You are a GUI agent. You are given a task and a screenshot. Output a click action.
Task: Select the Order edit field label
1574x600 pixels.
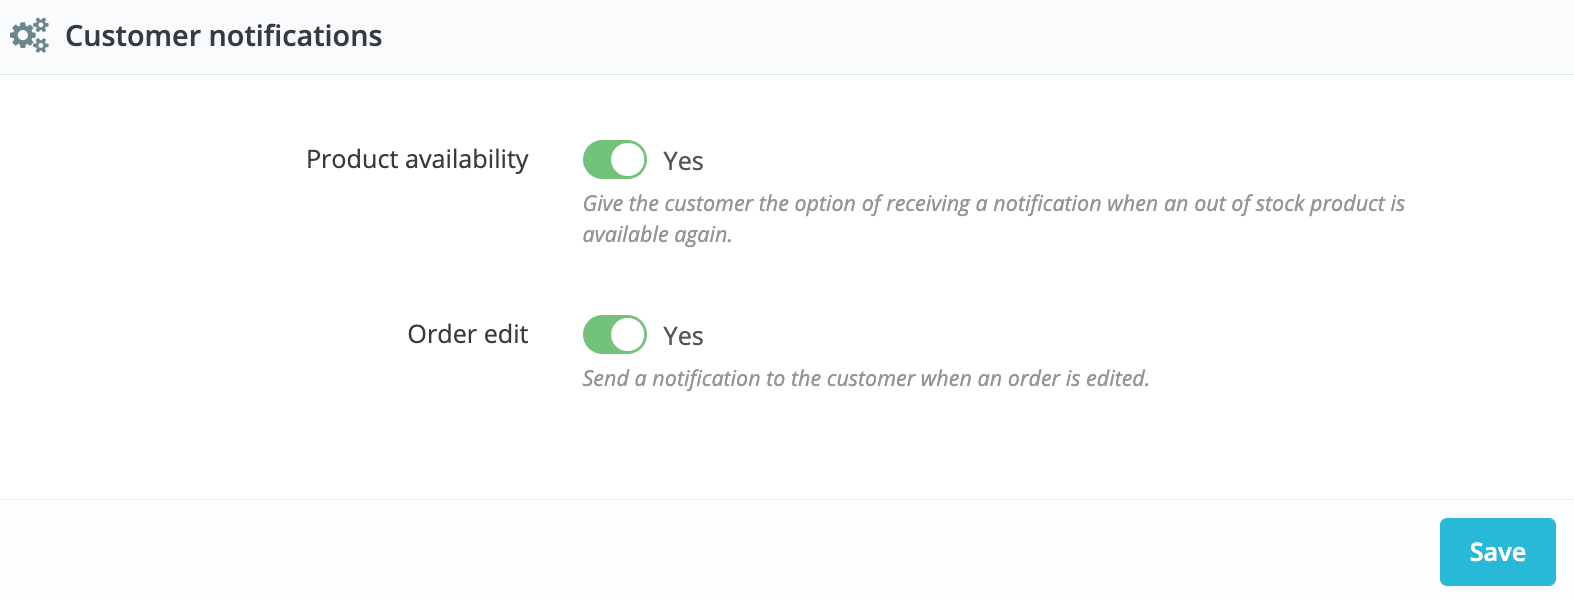click(x=467, y=334)
